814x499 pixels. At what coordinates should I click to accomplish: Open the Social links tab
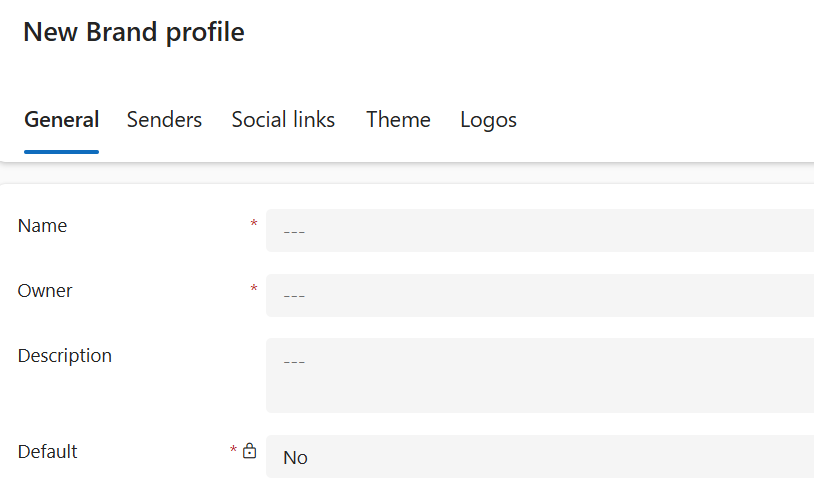[x=283, y=120]
